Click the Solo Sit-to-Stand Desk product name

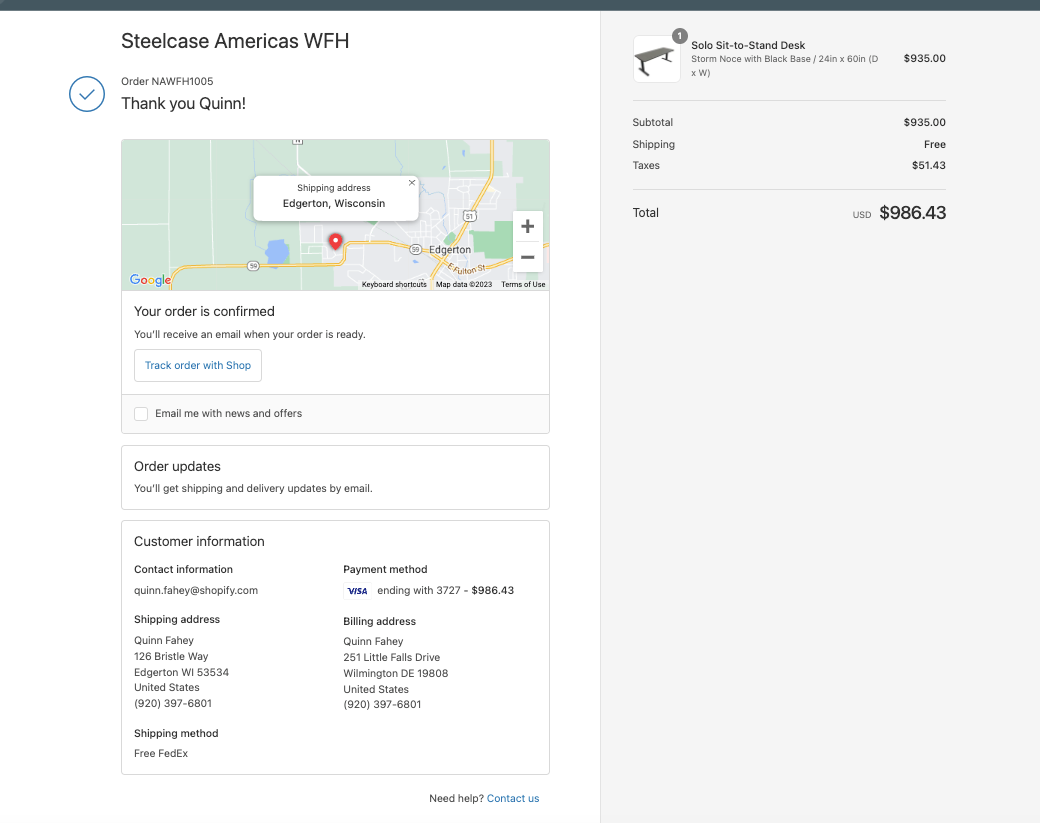[748, 45]
